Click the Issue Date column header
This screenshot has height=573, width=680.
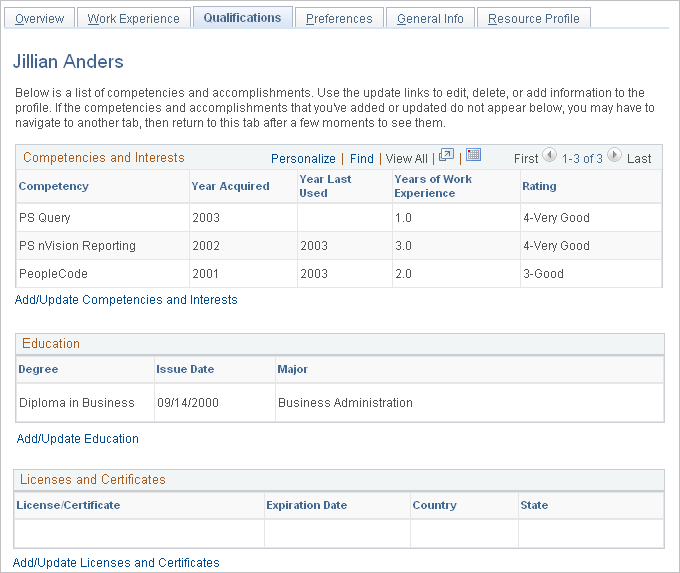[x=185, y=369]
